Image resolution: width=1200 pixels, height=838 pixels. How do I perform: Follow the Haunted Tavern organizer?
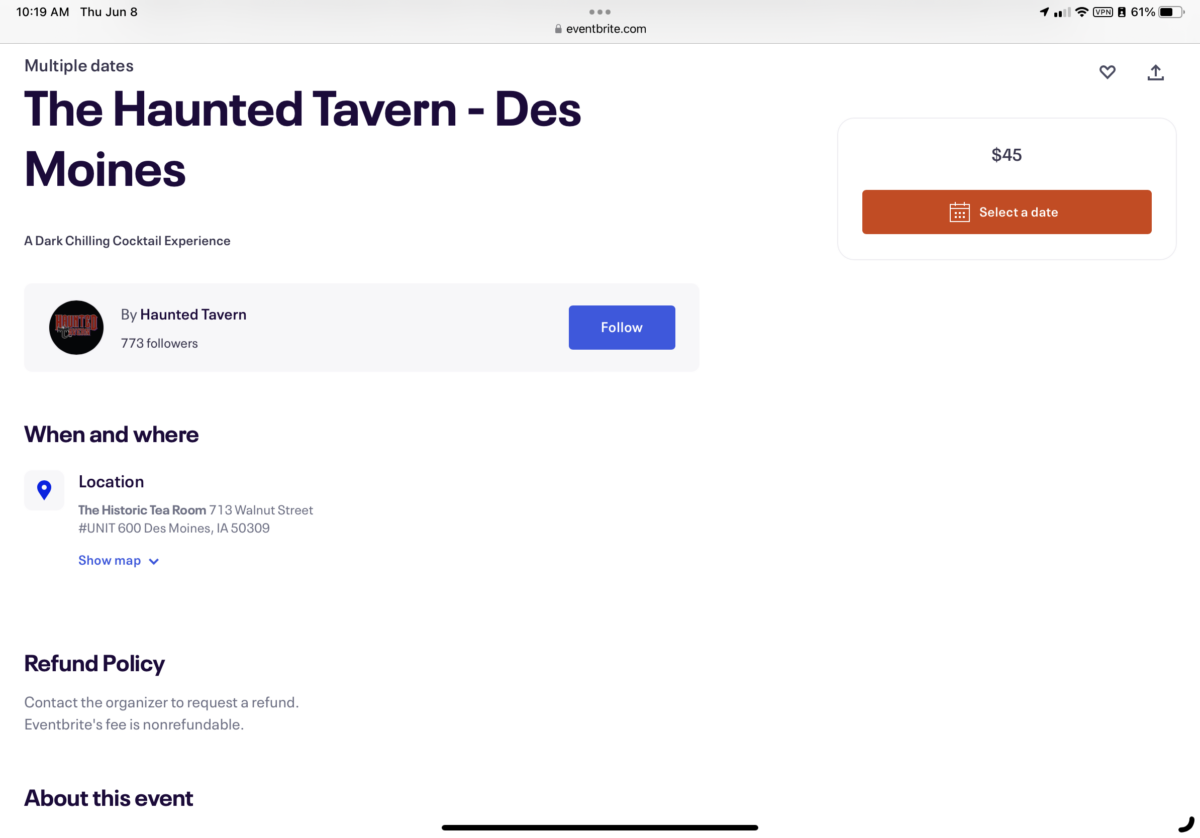621,327
